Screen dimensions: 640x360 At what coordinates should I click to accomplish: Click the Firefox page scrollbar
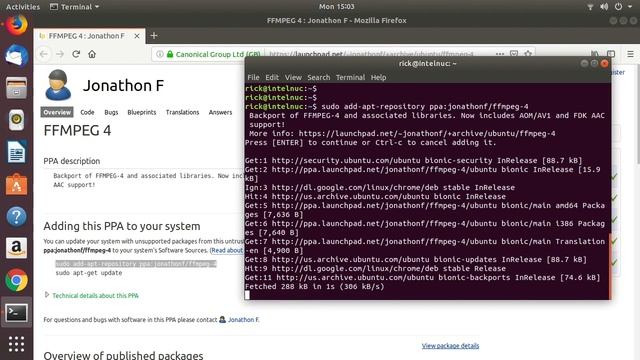pyautogui.click(x=638, y=114)
